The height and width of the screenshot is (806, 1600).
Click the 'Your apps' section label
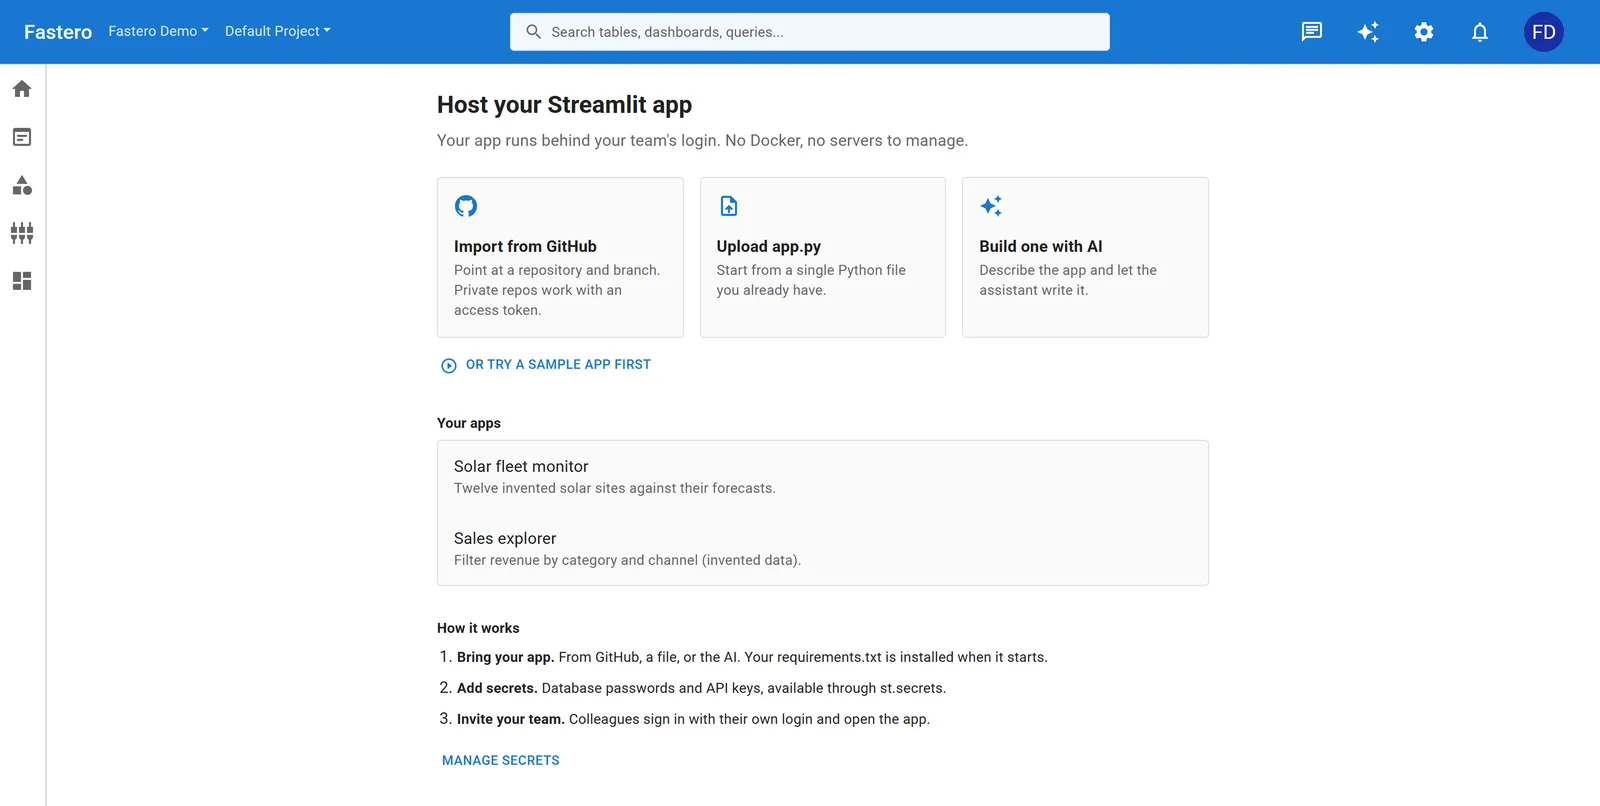point(469,423)
